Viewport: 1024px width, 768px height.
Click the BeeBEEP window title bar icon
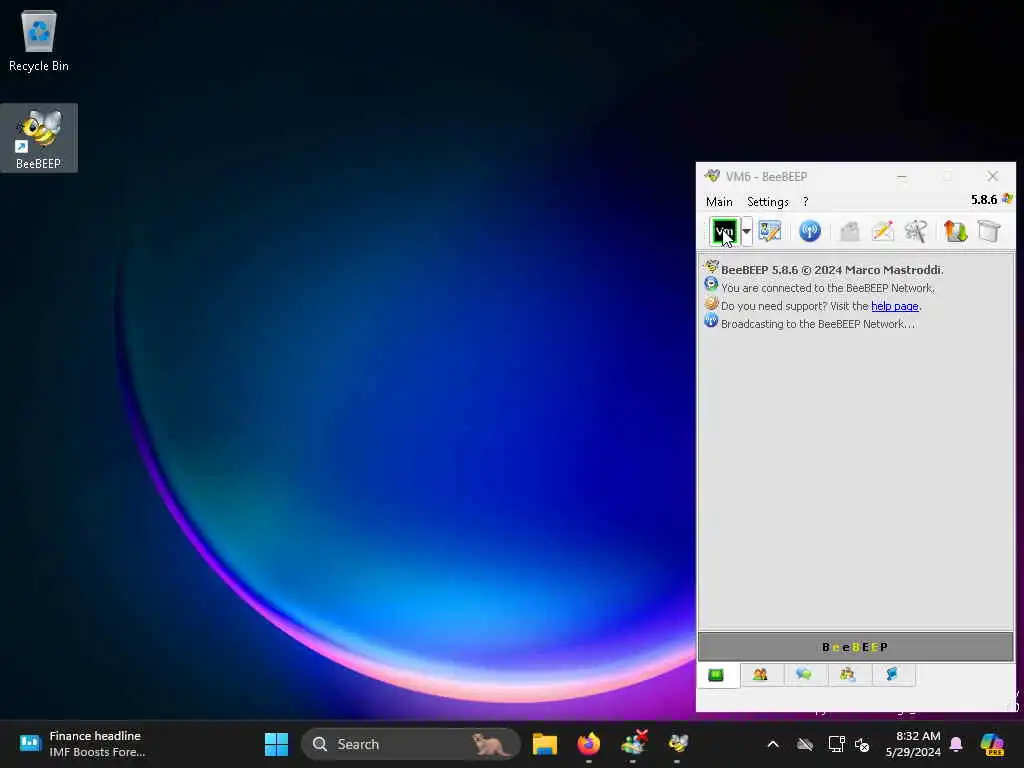(x=712, y=176)
